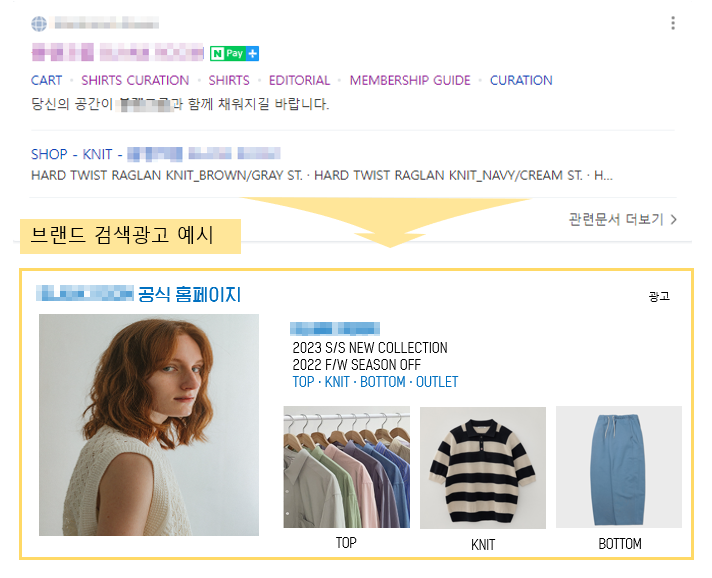Screen dimensions: 712x578
Task: Open the MEMBERSHIP GUIDE link
Action: [410, 80]
